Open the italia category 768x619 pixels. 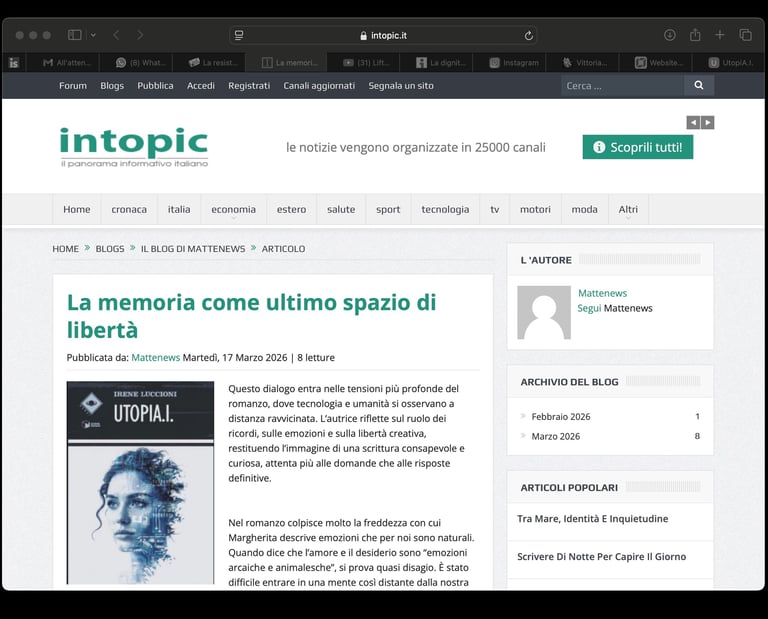pos(179,210)
